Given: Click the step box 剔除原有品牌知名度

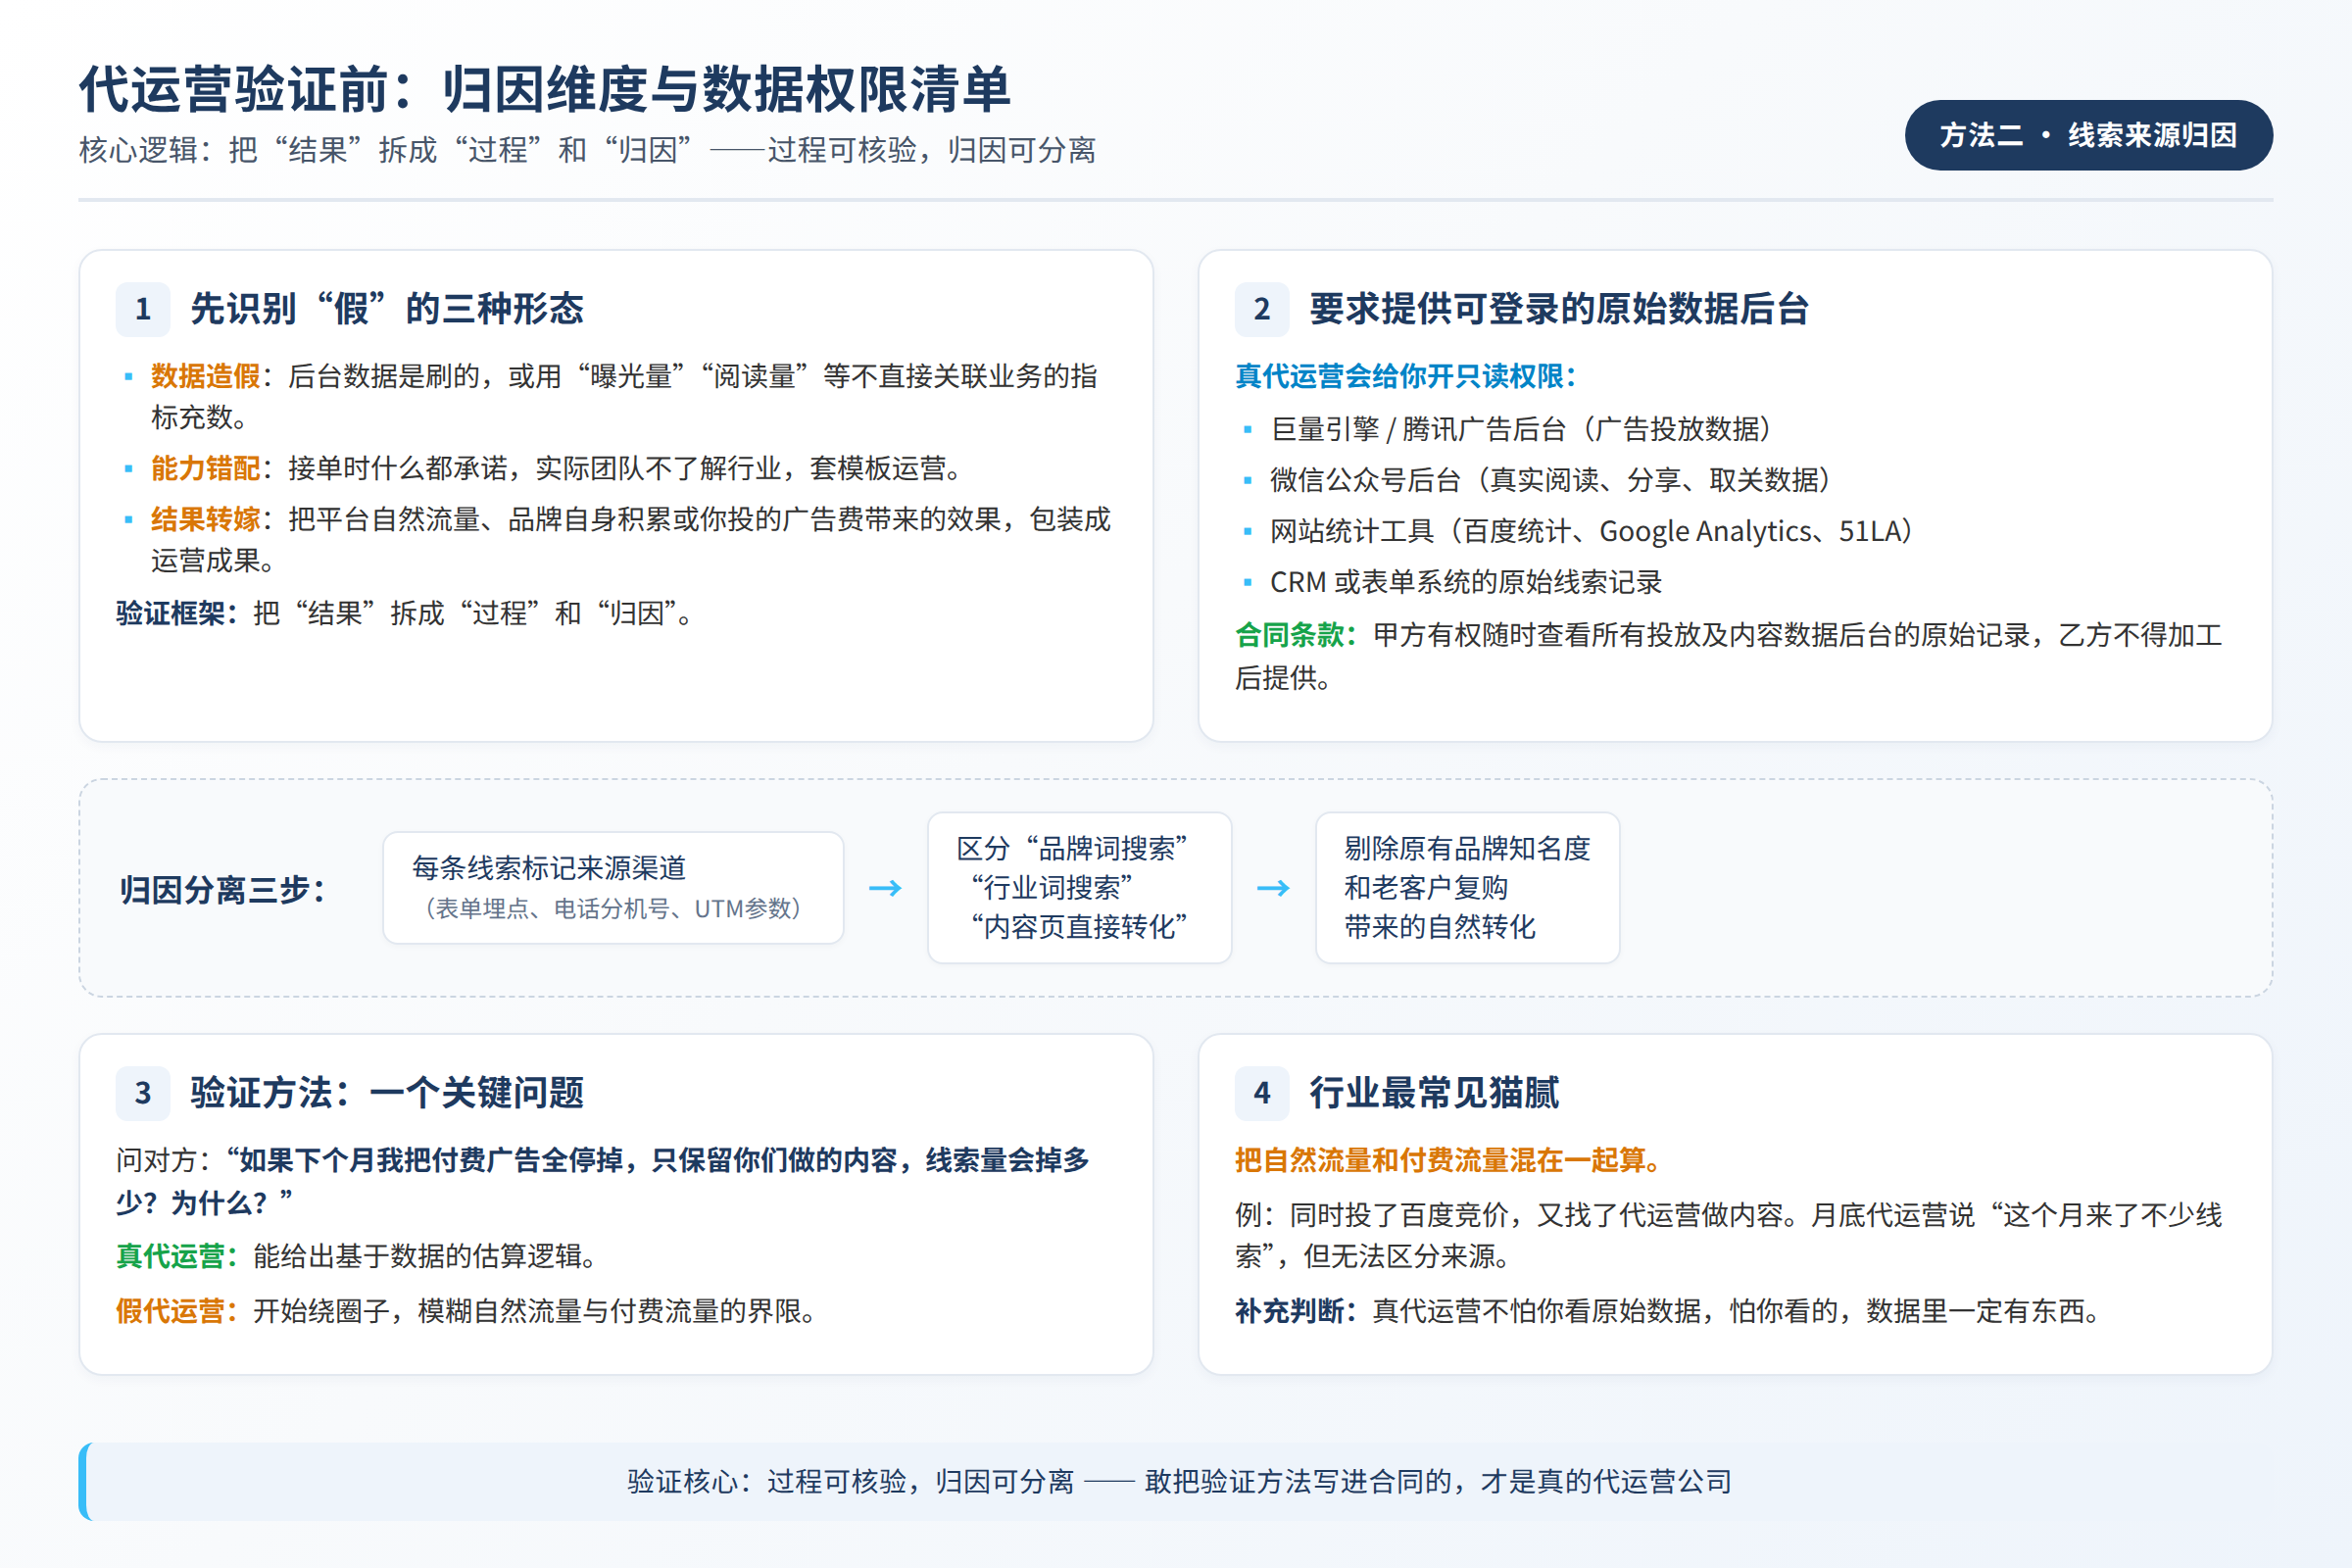Looking at the screenshot, I should click(x=1467, y=888).
